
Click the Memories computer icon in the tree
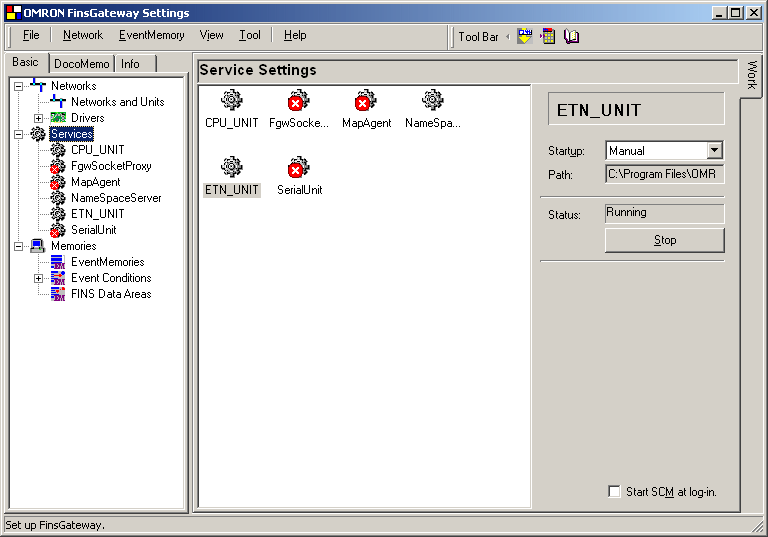tap(38, 245)
